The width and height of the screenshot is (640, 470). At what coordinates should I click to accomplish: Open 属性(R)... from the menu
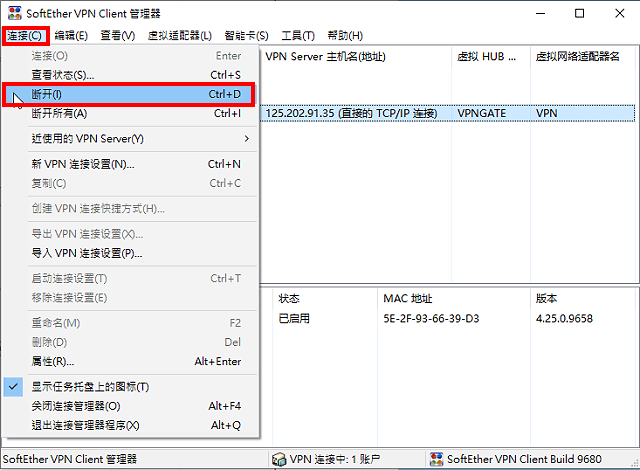click(131, 361)
